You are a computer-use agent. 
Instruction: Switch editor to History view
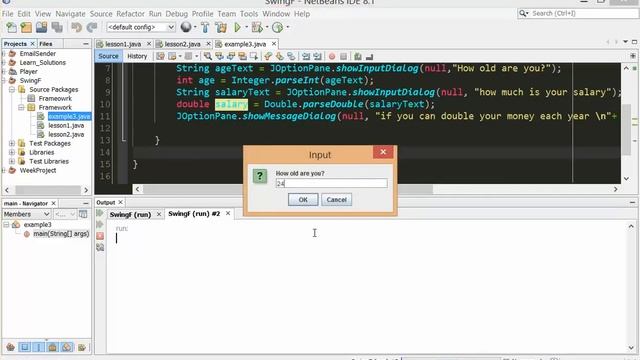click(x=137, y=56)
